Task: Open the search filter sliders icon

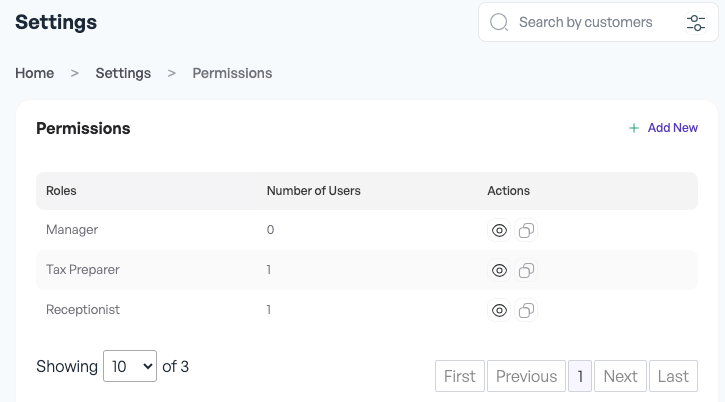Action: tap(696, 23)
